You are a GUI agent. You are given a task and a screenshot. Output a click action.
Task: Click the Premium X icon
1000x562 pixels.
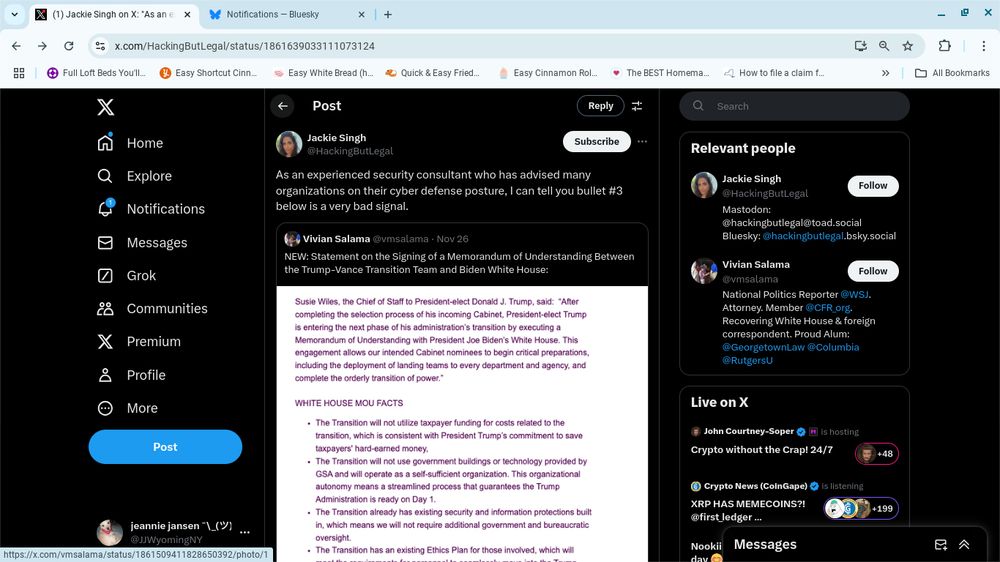coord(105,341)
